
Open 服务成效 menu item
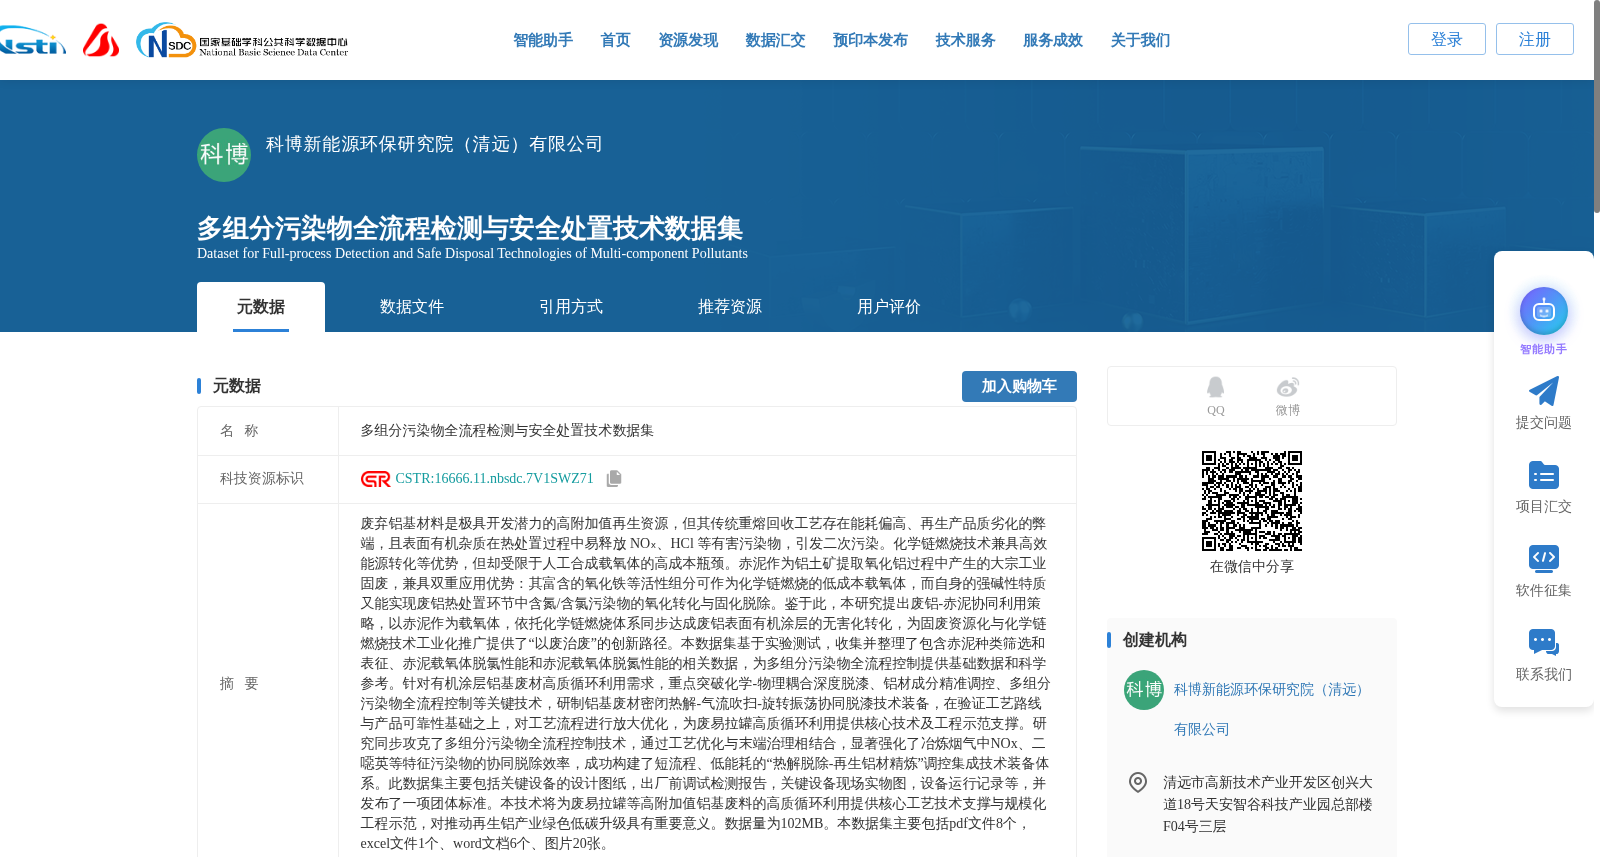tap(1053, 40)
